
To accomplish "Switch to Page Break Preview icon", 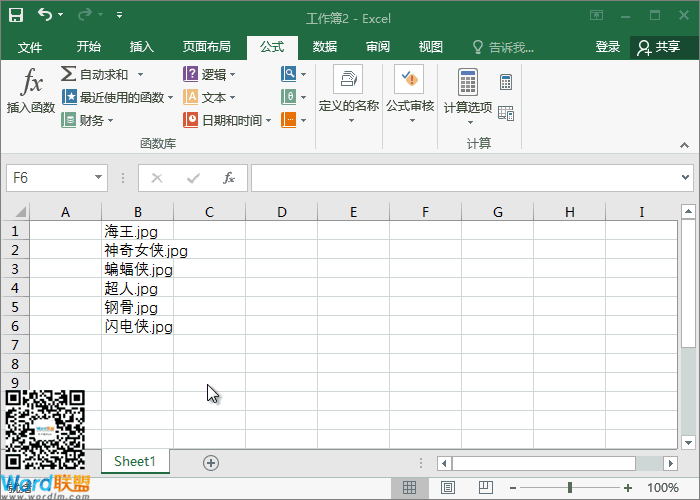I will tap(485, 488).
